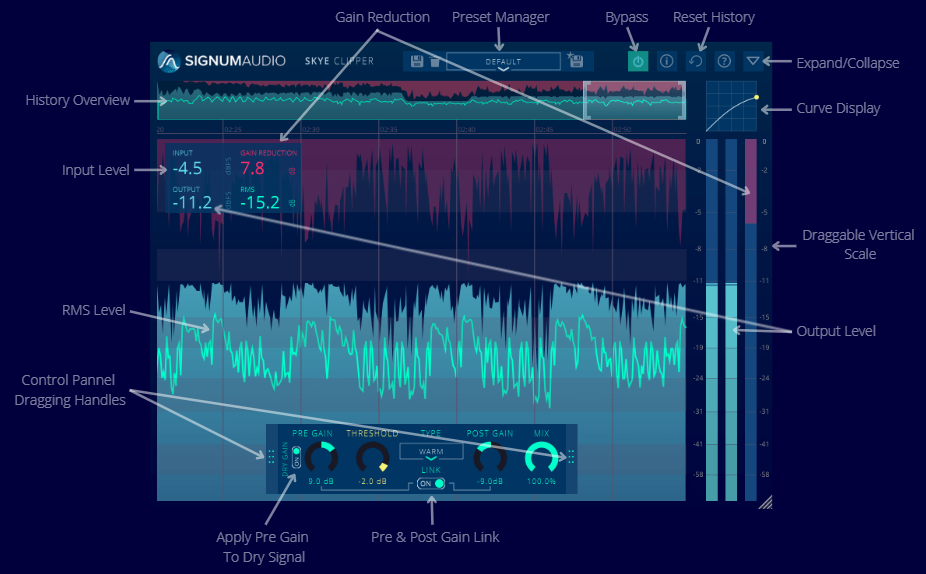Viewport: 926px width, 574px height.
Task: Open the WARM clipping type dropdown
Action: (x=431, y=452)
